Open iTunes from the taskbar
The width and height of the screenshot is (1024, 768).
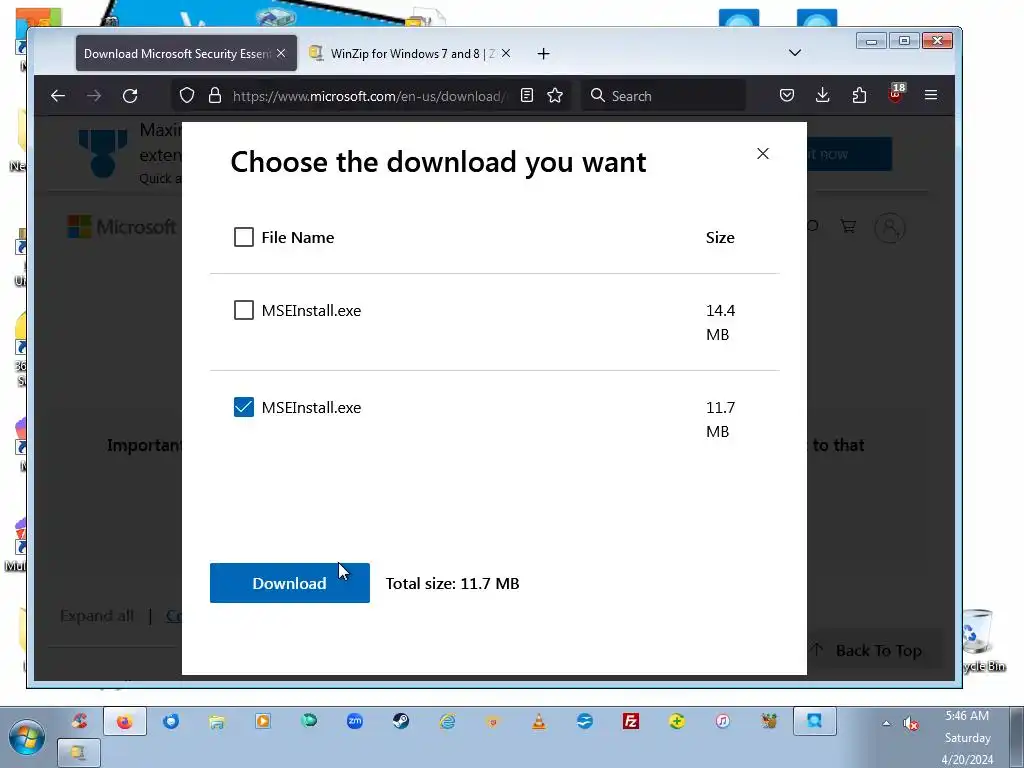coord(722,722)
